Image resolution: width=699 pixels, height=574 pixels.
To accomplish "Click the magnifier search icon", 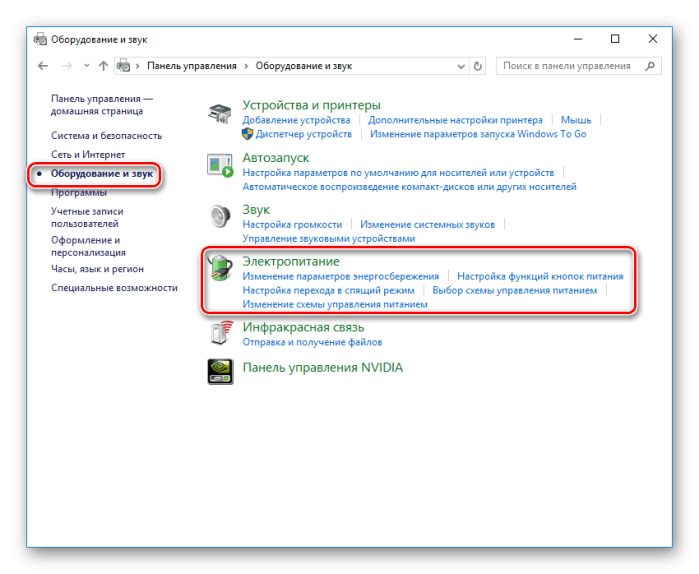I will pyautogui.click(x=650, y=66).
